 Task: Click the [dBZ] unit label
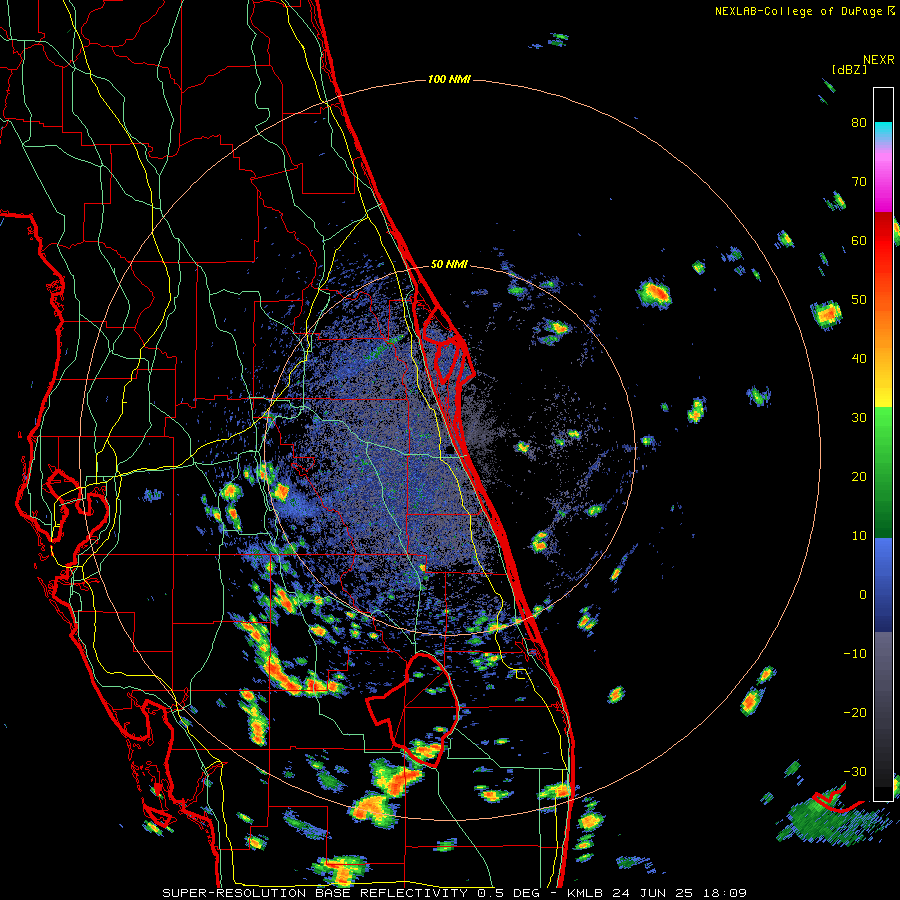849,69
